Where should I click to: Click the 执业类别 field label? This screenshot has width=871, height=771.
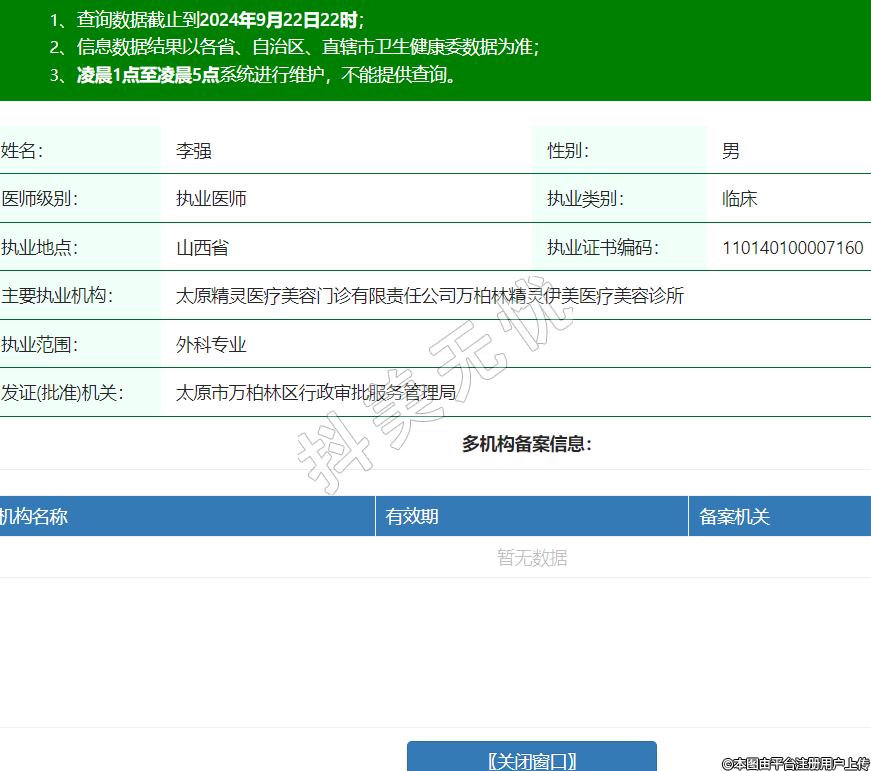point(585,199)
